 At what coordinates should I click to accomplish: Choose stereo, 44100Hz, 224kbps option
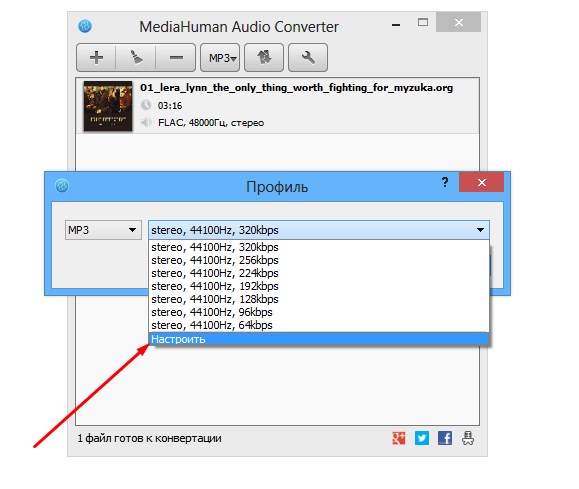(x=319, y=273)
